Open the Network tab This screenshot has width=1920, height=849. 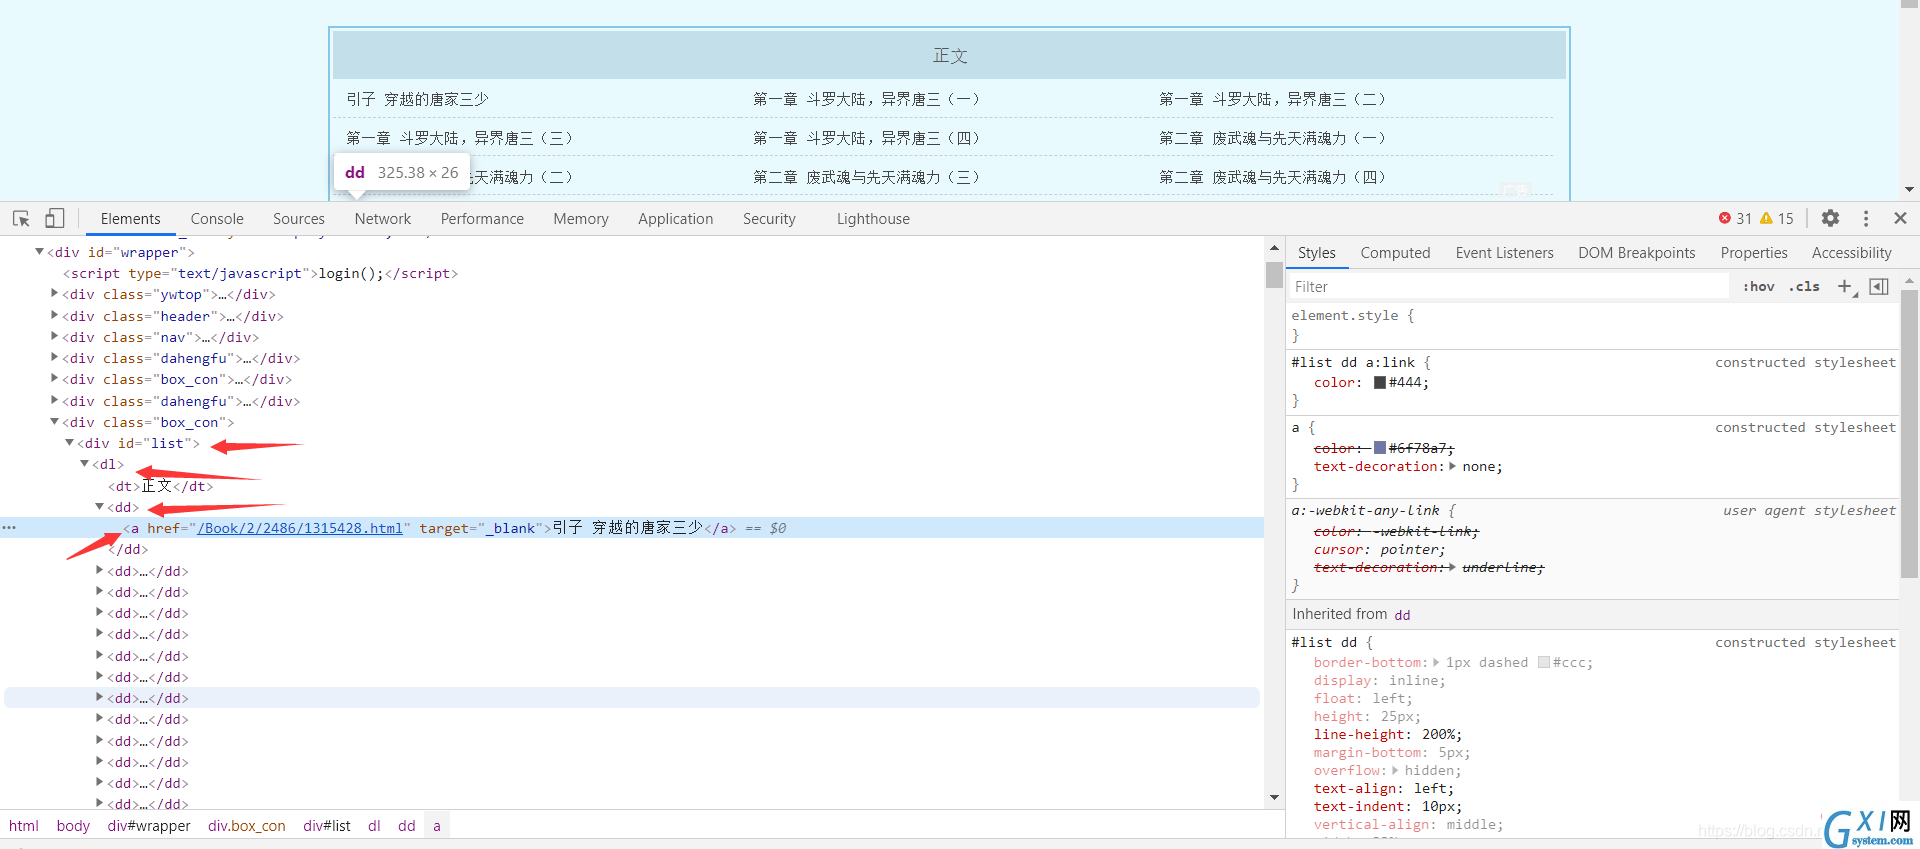(383, 219)
